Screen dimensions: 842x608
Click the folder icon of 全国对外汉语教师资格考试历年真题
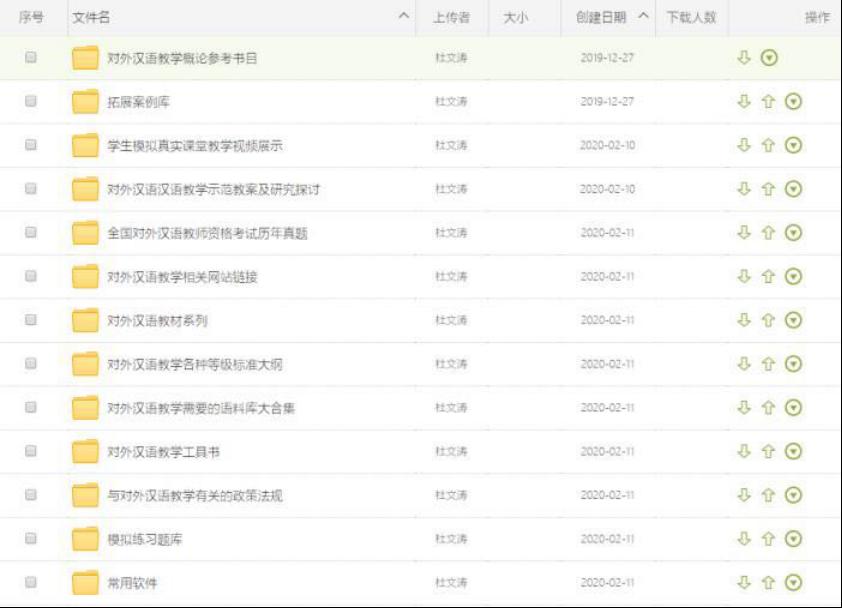85,233
